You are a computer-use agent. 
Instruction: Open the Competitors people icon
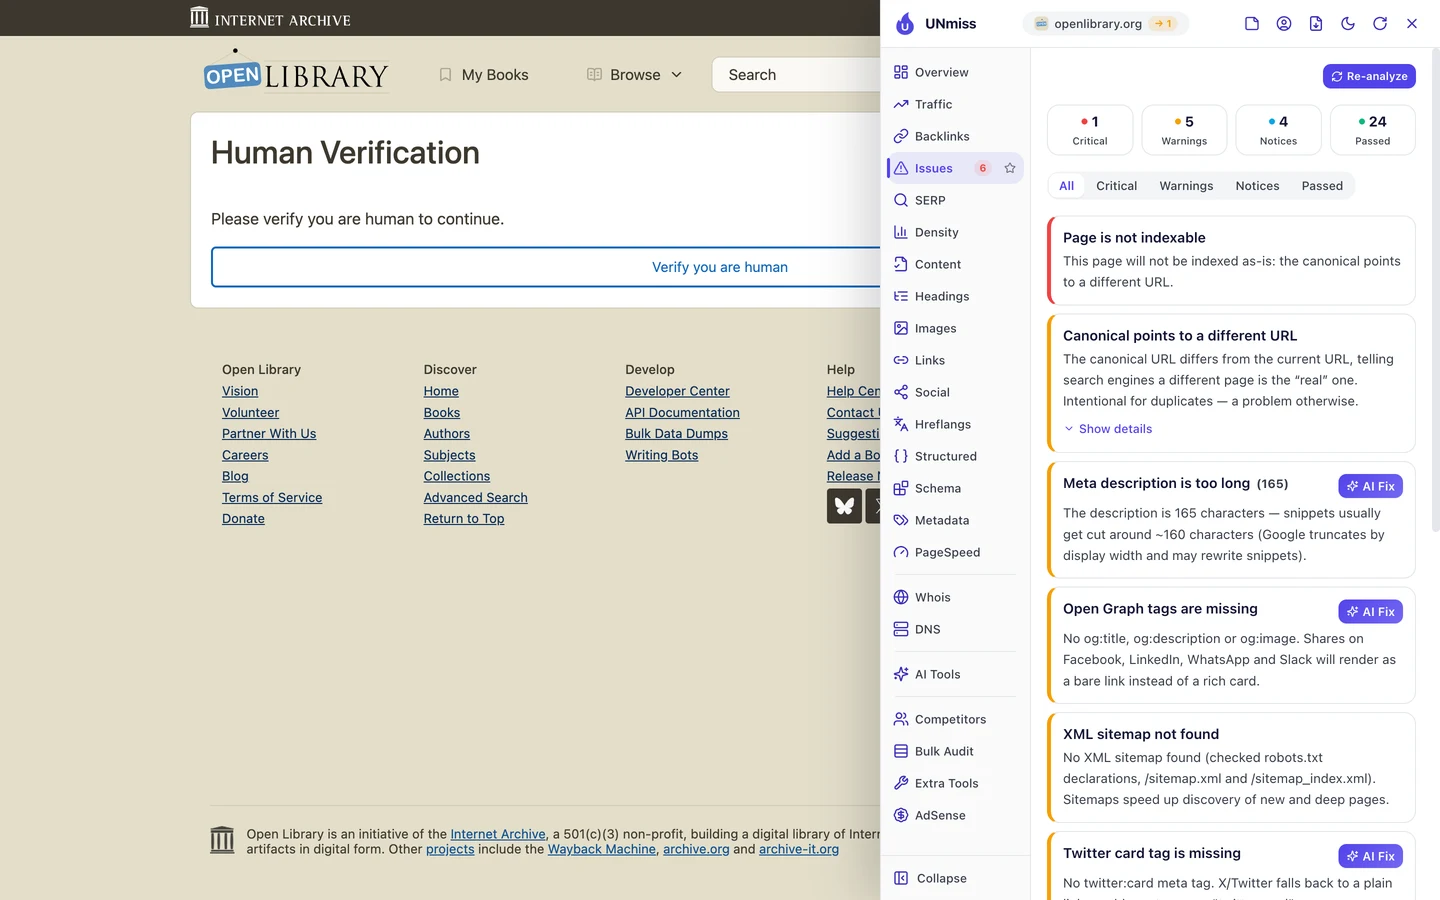(x=901, y=719)
